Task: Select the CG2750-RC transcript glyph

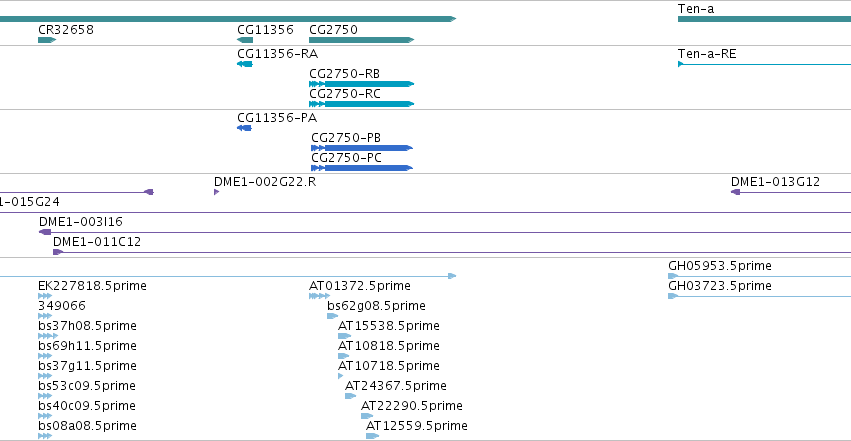Action: [x=361, y=104]
